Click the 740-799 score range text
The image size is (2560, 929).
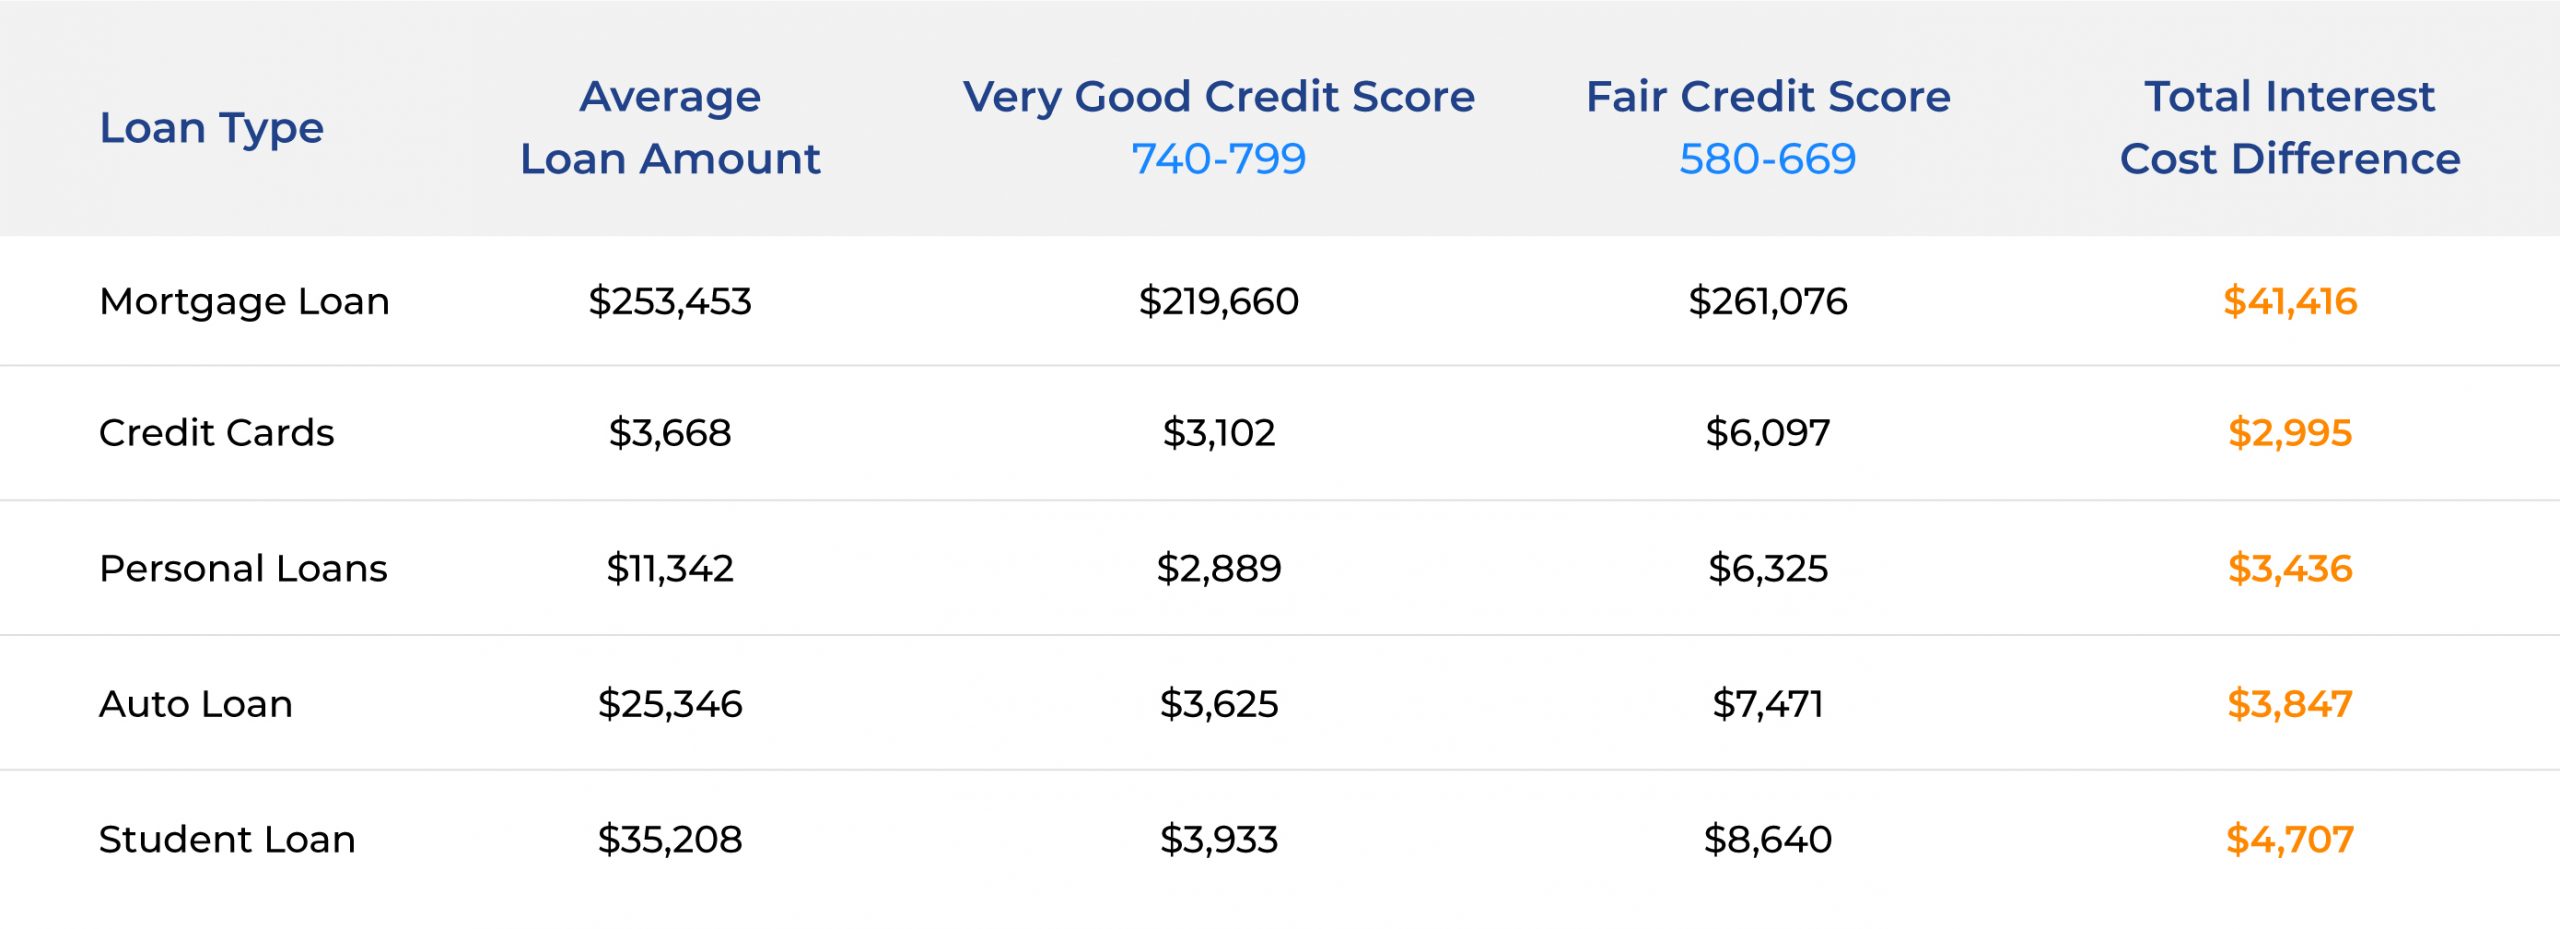tap(1218, 159)
